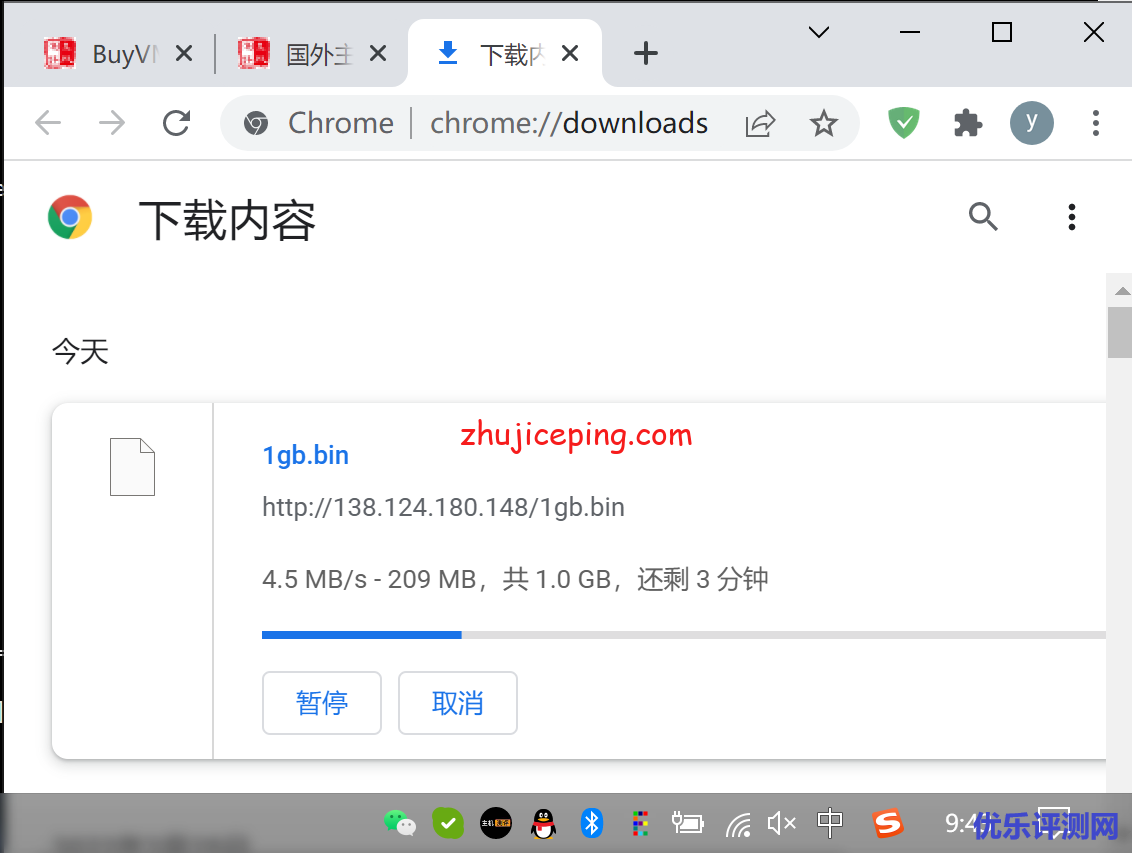Viewport: 1132px width, 853px height.
Task: Close the BuyVM tab
Action: coord(184,53)
